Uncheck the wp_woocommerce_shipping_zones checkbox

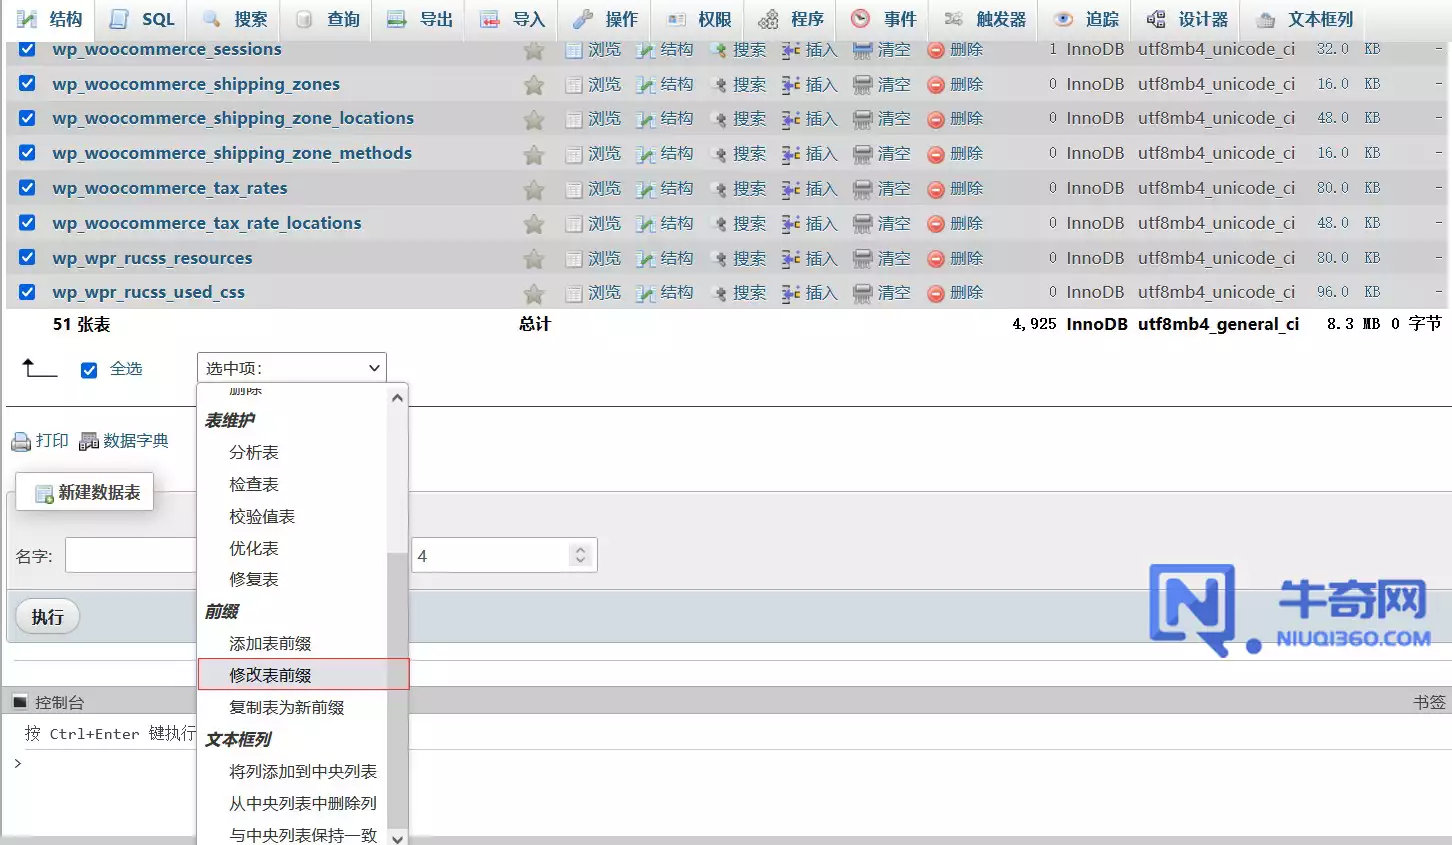27,83
